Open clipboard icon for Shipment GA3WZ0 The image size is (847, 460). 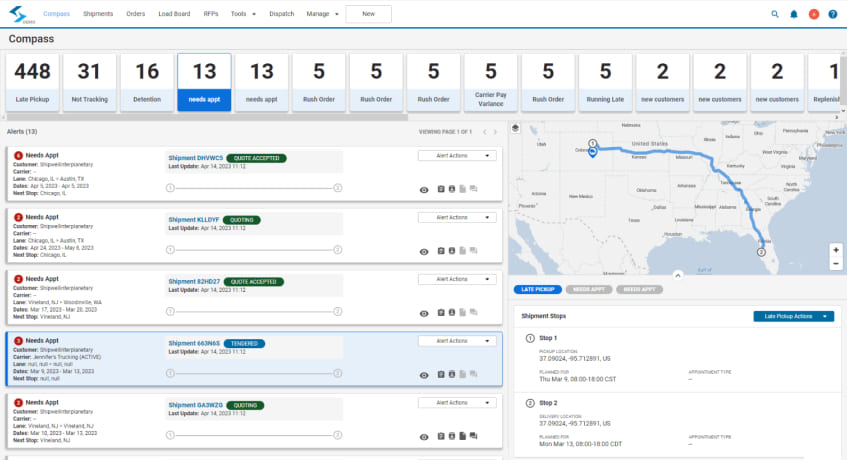441,436
